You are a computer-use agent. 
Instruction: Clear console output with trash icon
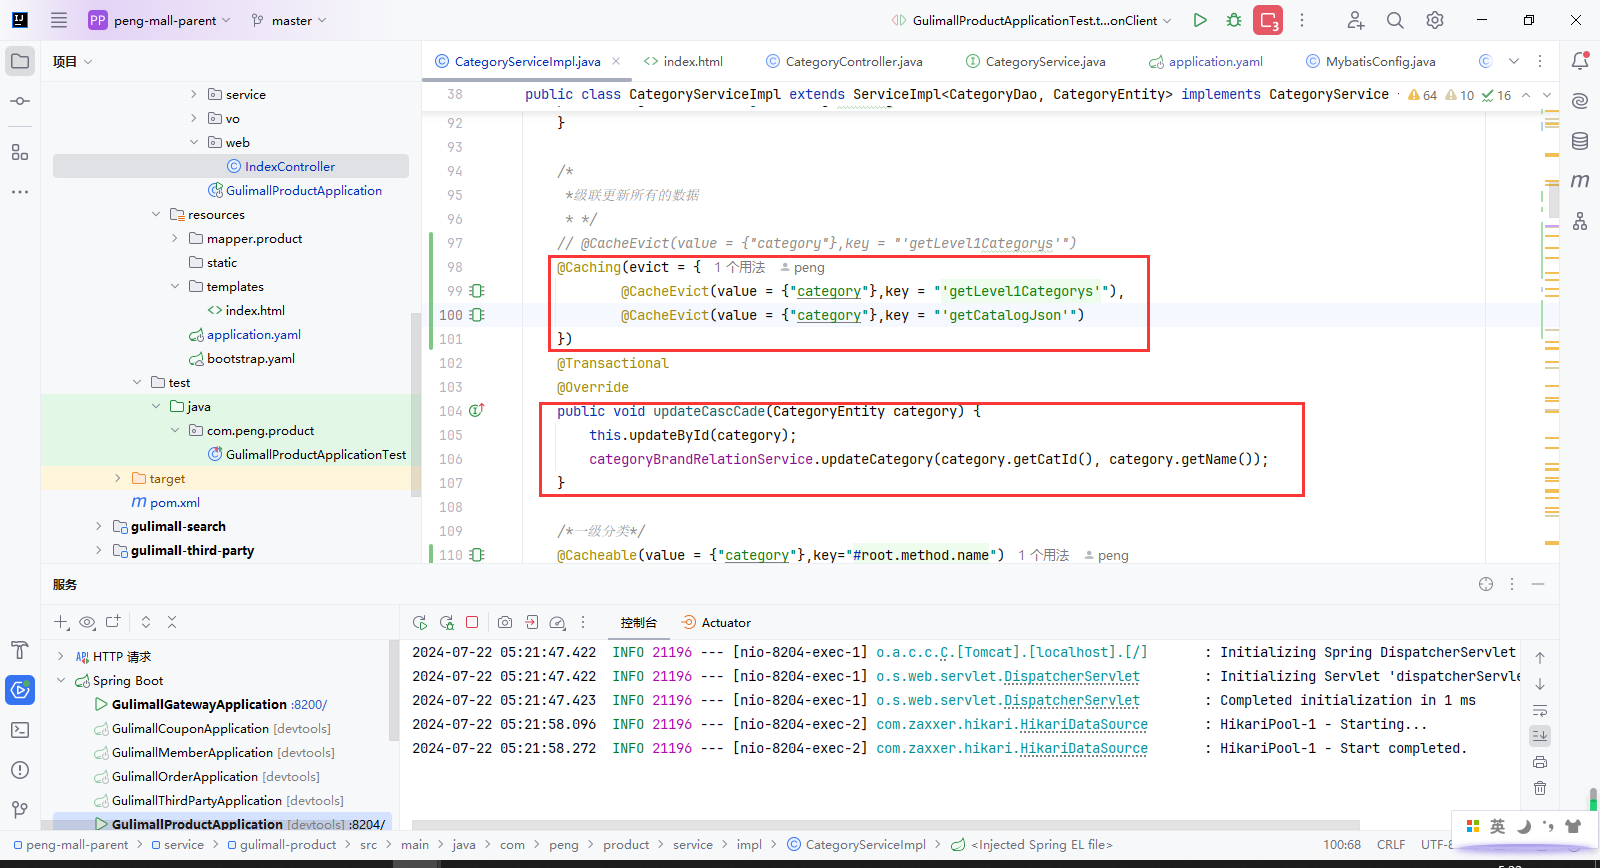[1540, 788]
